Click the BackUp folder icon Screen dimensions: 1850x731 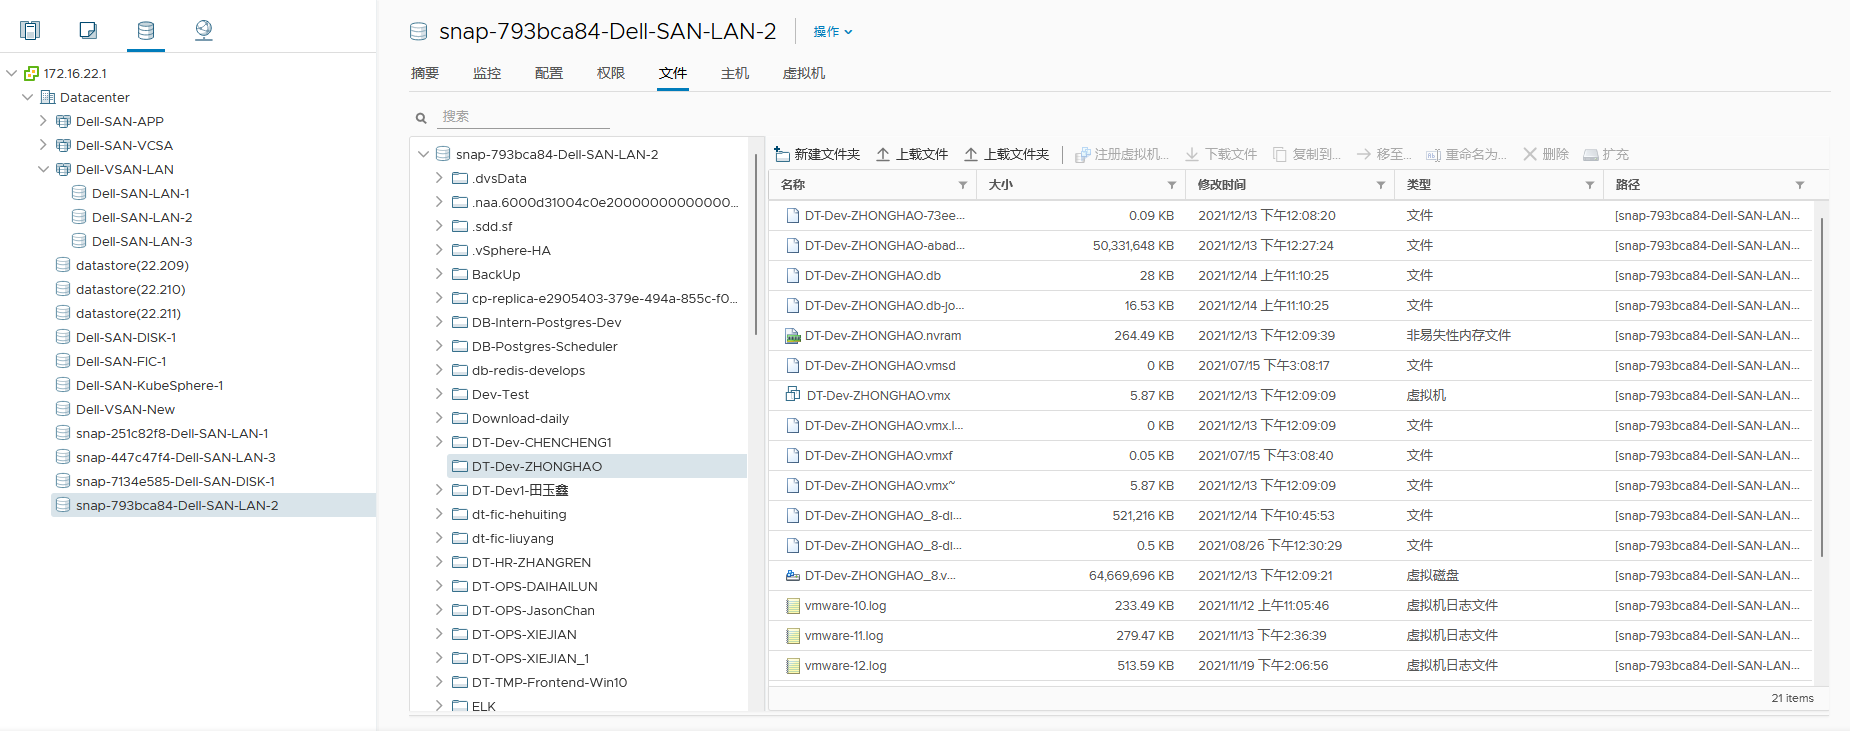[460, 274]
